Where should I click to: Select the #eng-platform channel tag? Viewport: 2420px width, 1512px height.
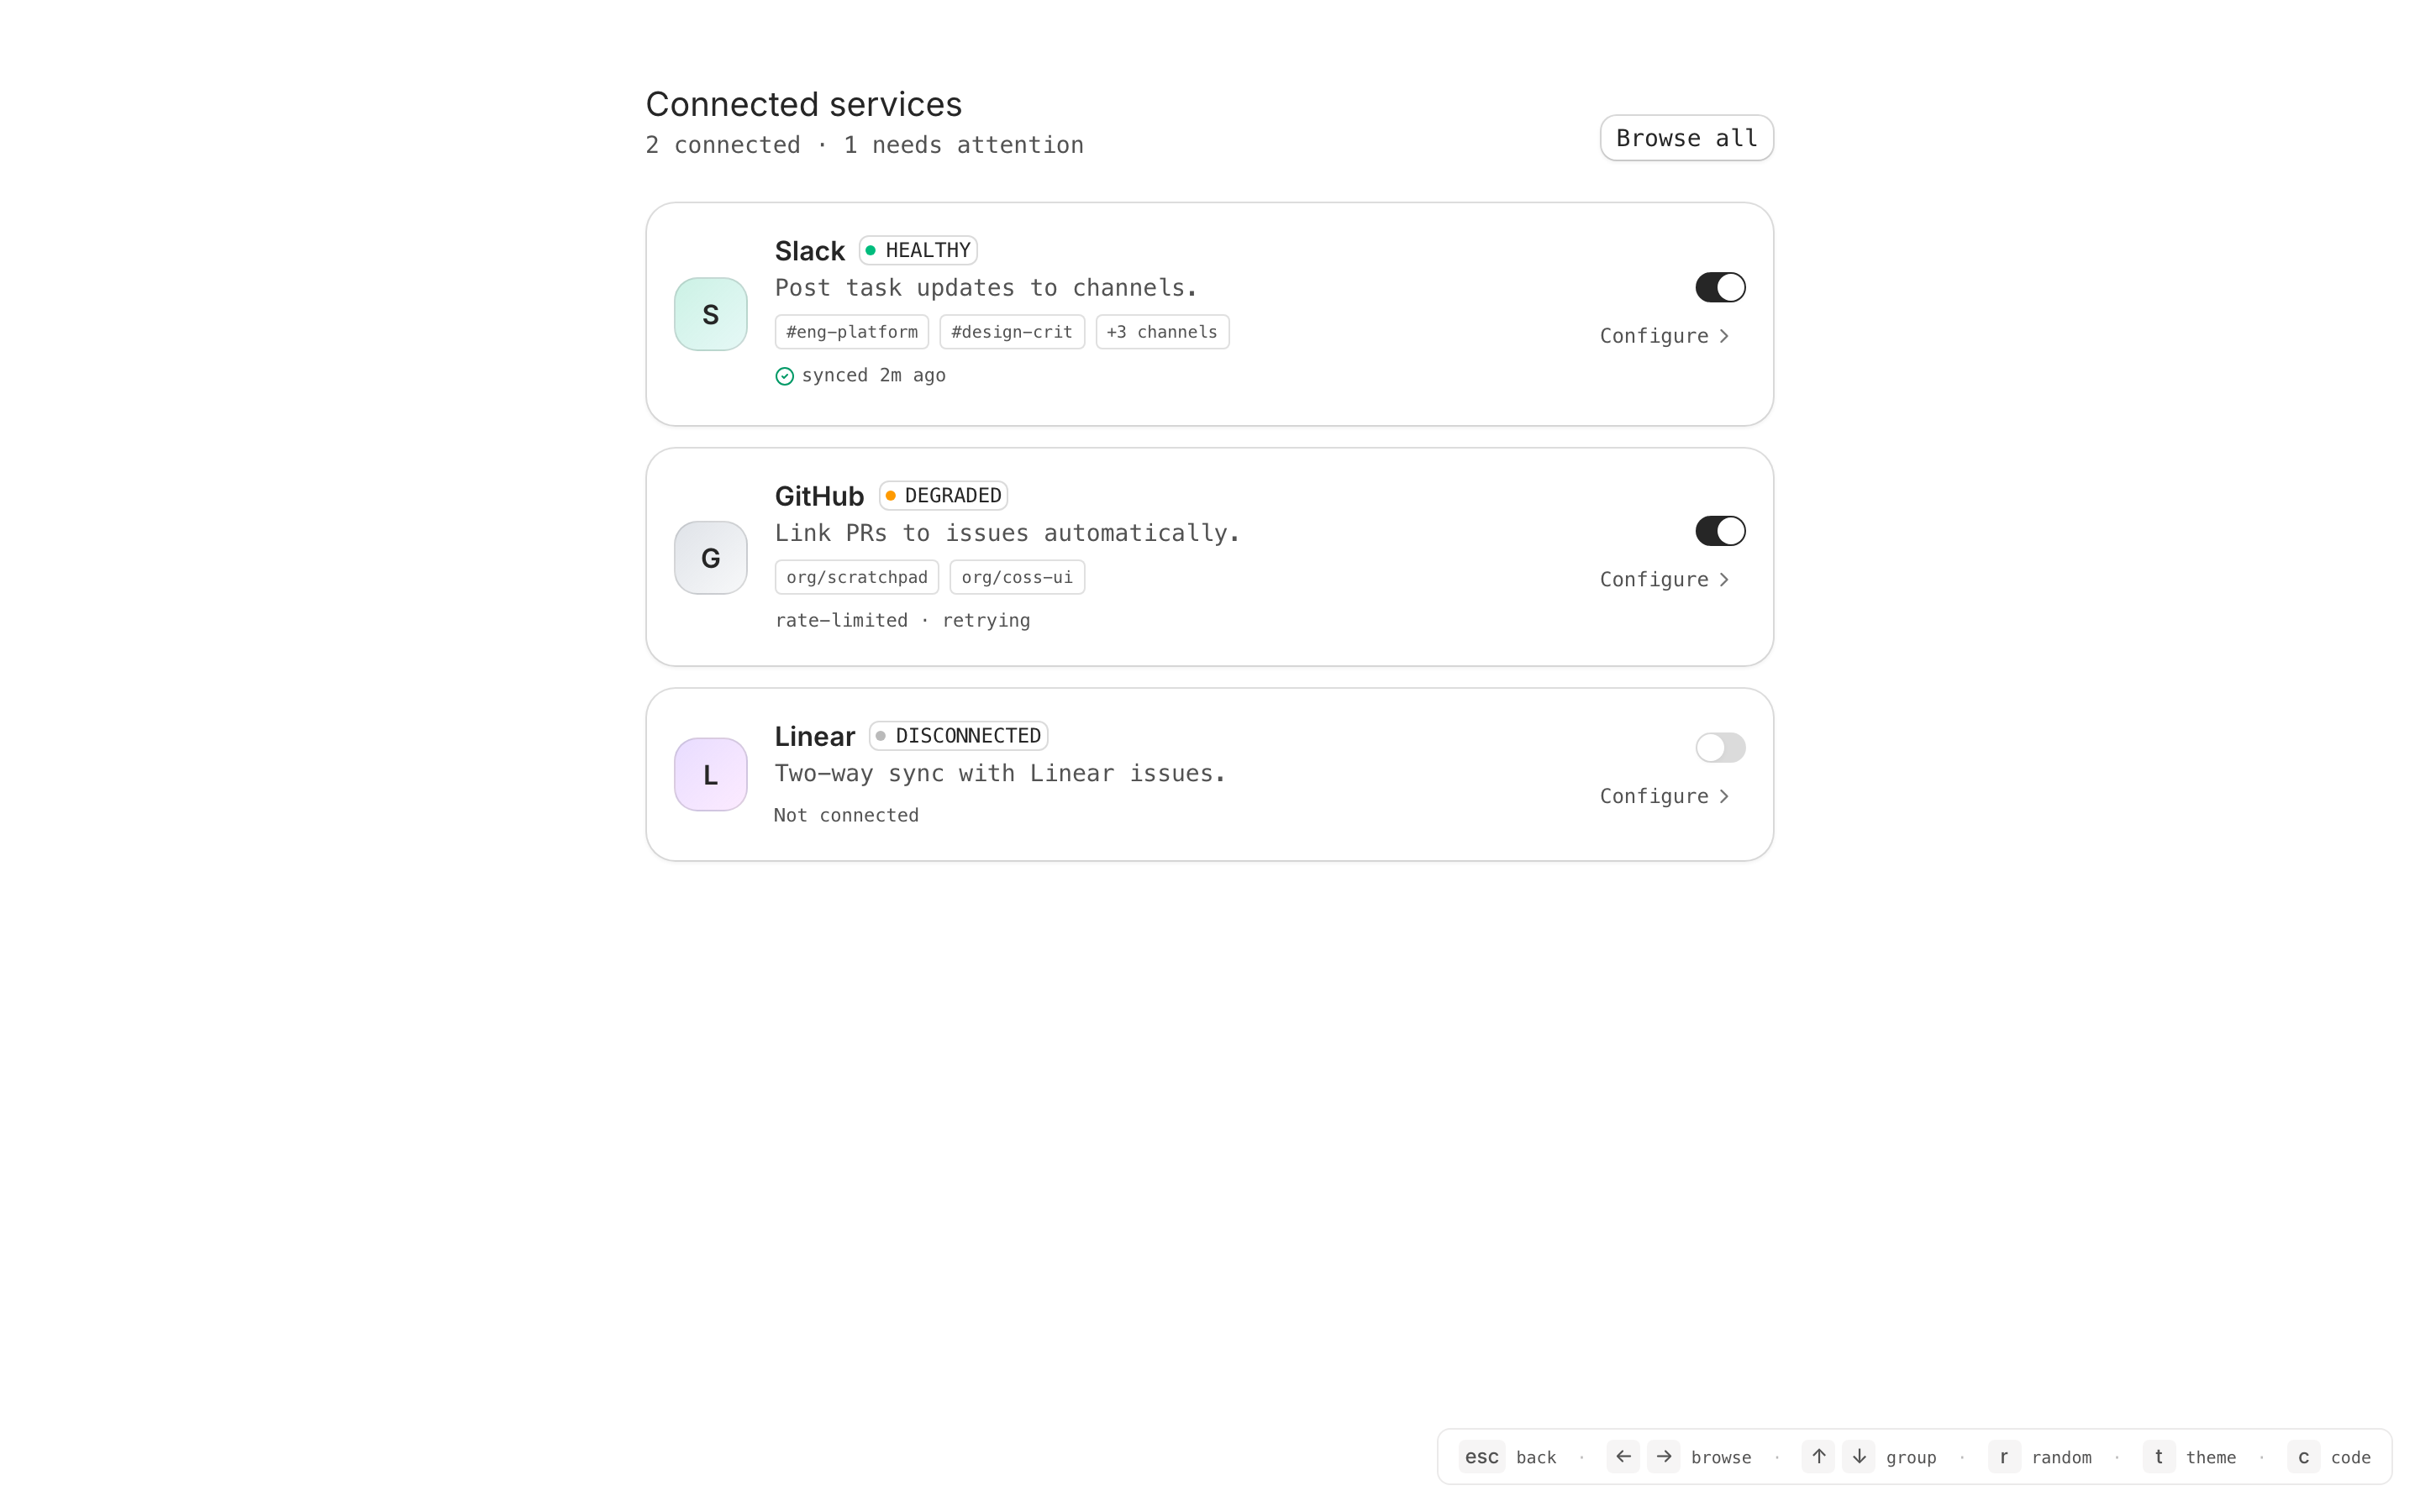click(851, 332)
